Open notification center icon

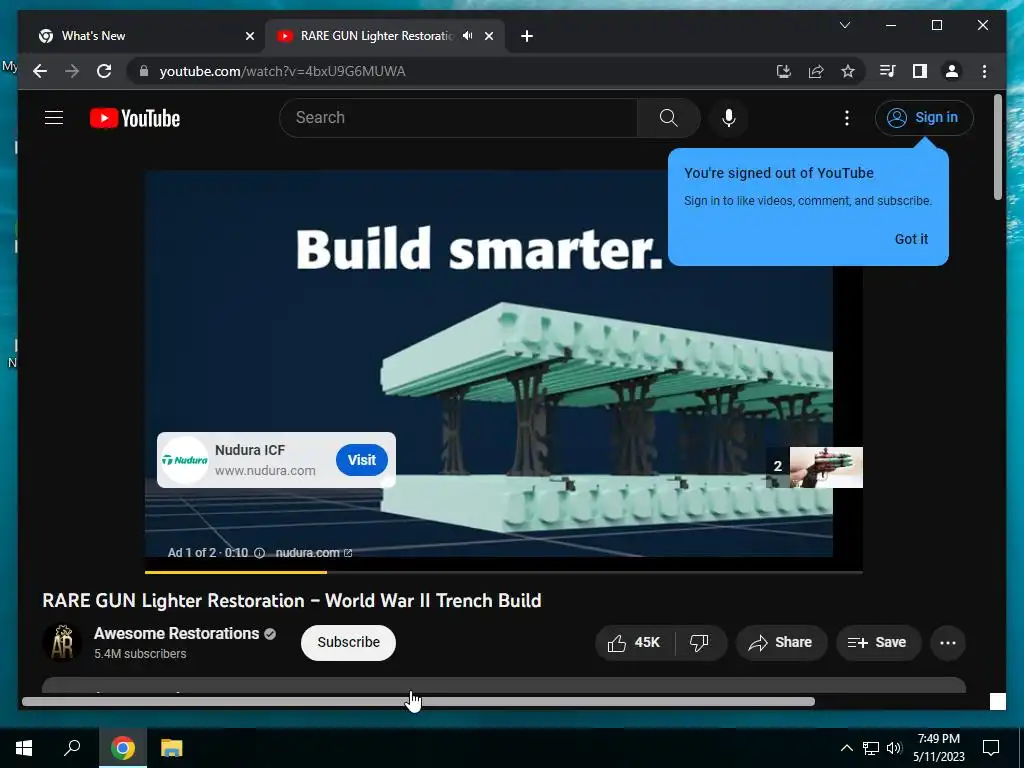tap(991, 748)
